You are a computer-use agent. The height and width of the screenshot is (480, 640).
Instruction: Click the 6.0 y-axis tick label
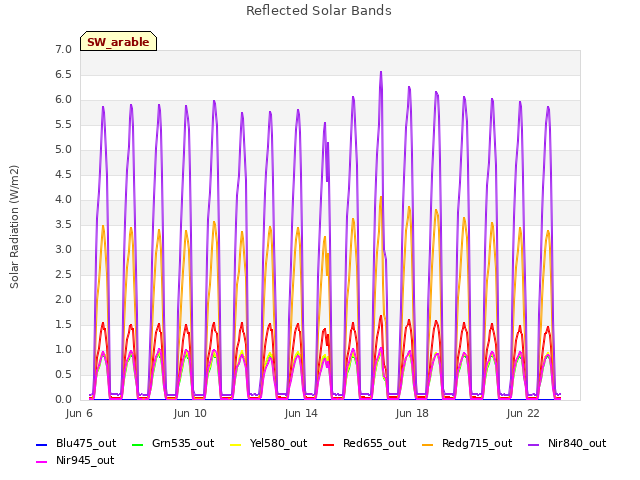(63, 100)
